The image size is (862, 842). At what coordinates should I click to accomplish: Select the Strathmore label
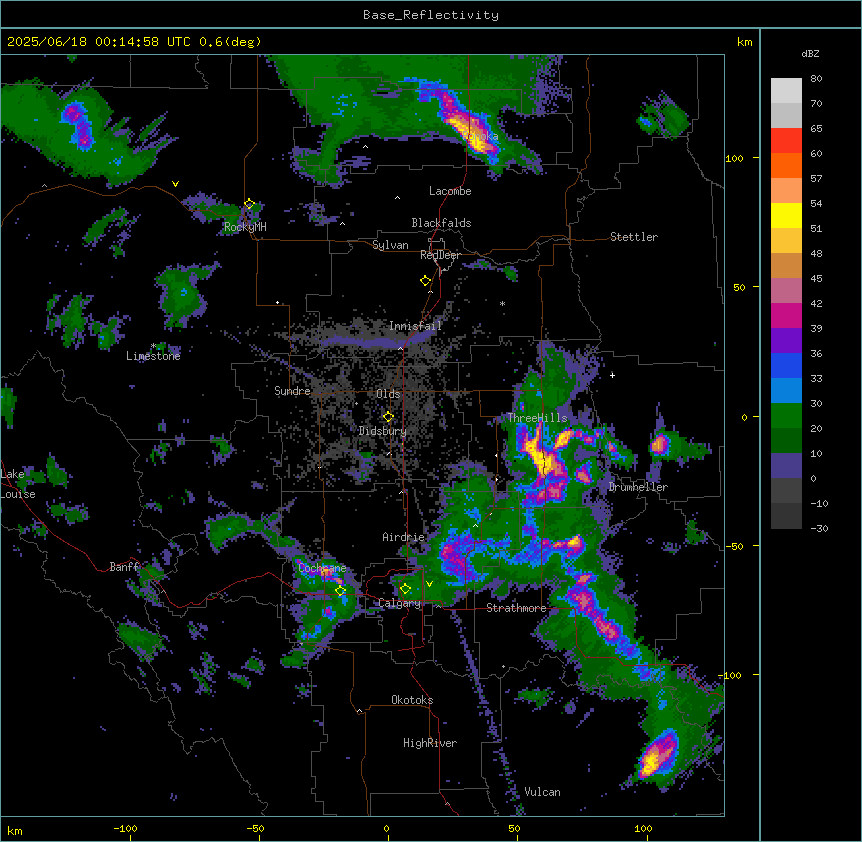(x=516, y=608)
